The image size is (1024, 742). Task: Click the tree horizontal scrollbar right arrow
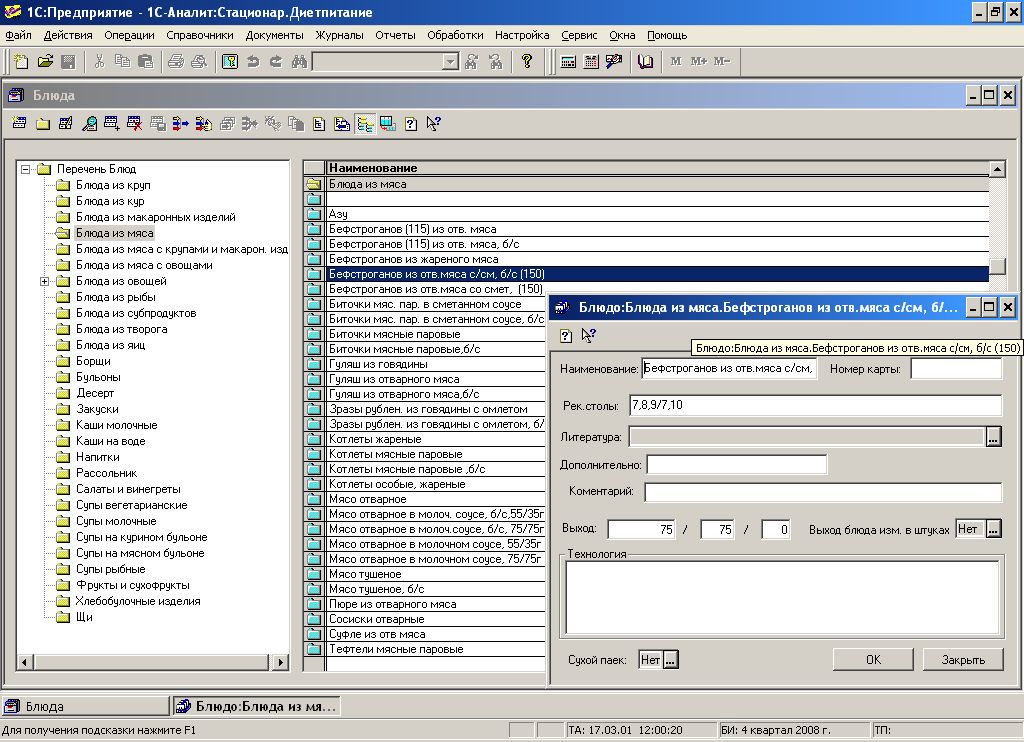tap(280, 662)
